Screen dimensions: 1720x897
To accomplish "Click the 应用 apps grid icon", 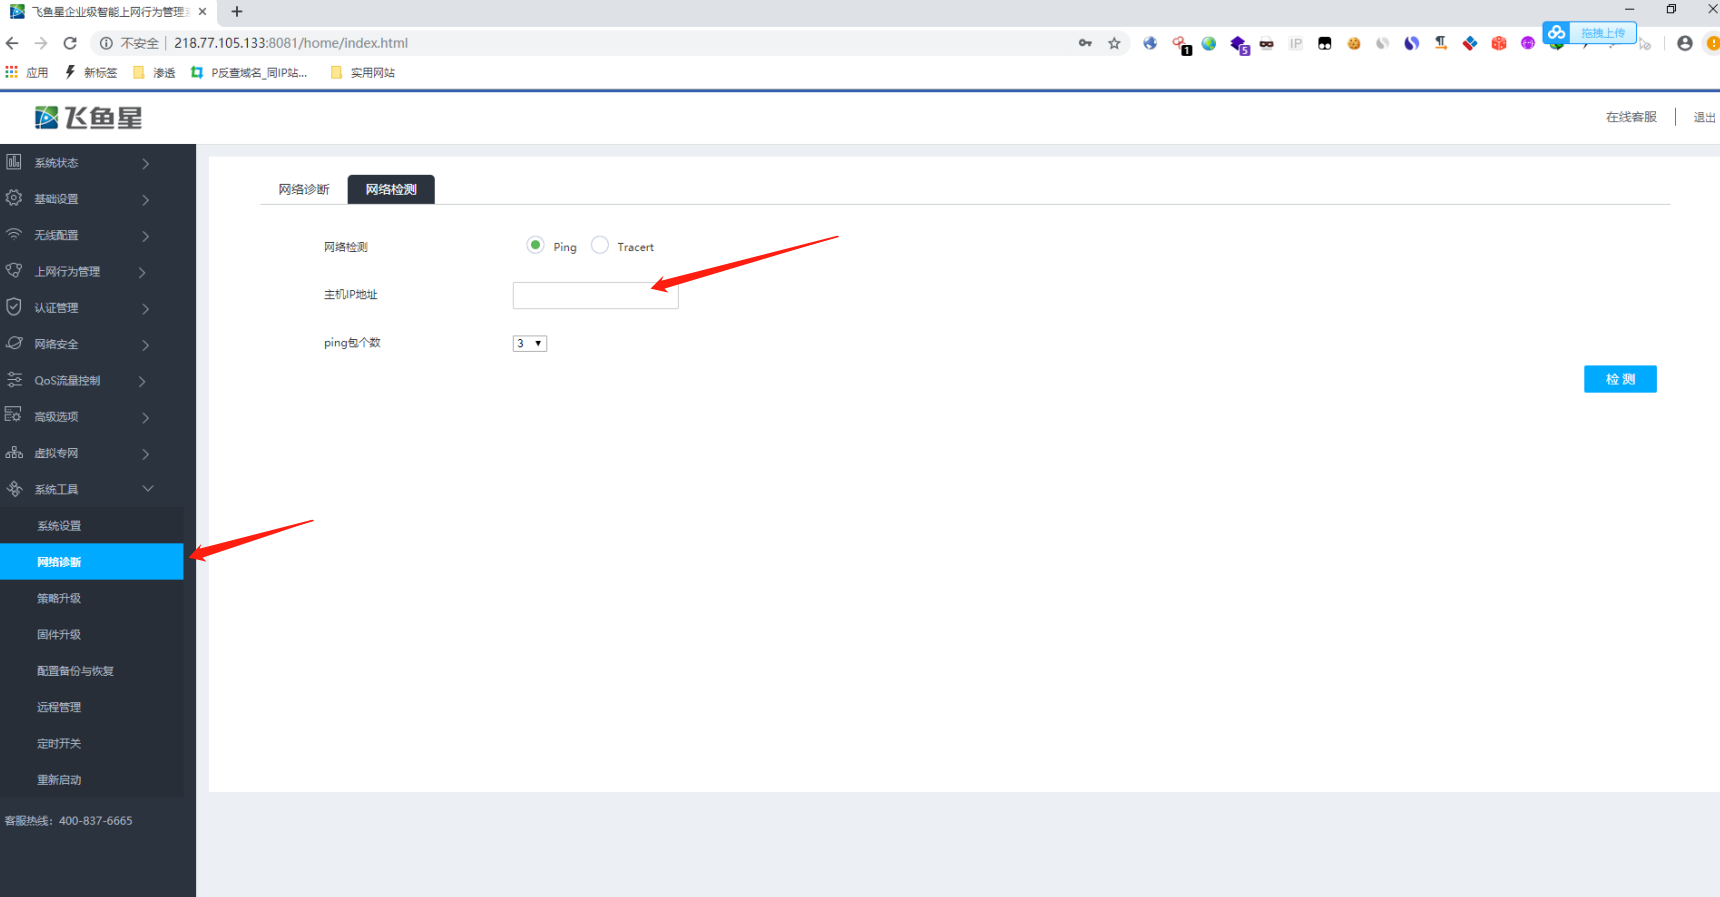I will tap(12, 72).
